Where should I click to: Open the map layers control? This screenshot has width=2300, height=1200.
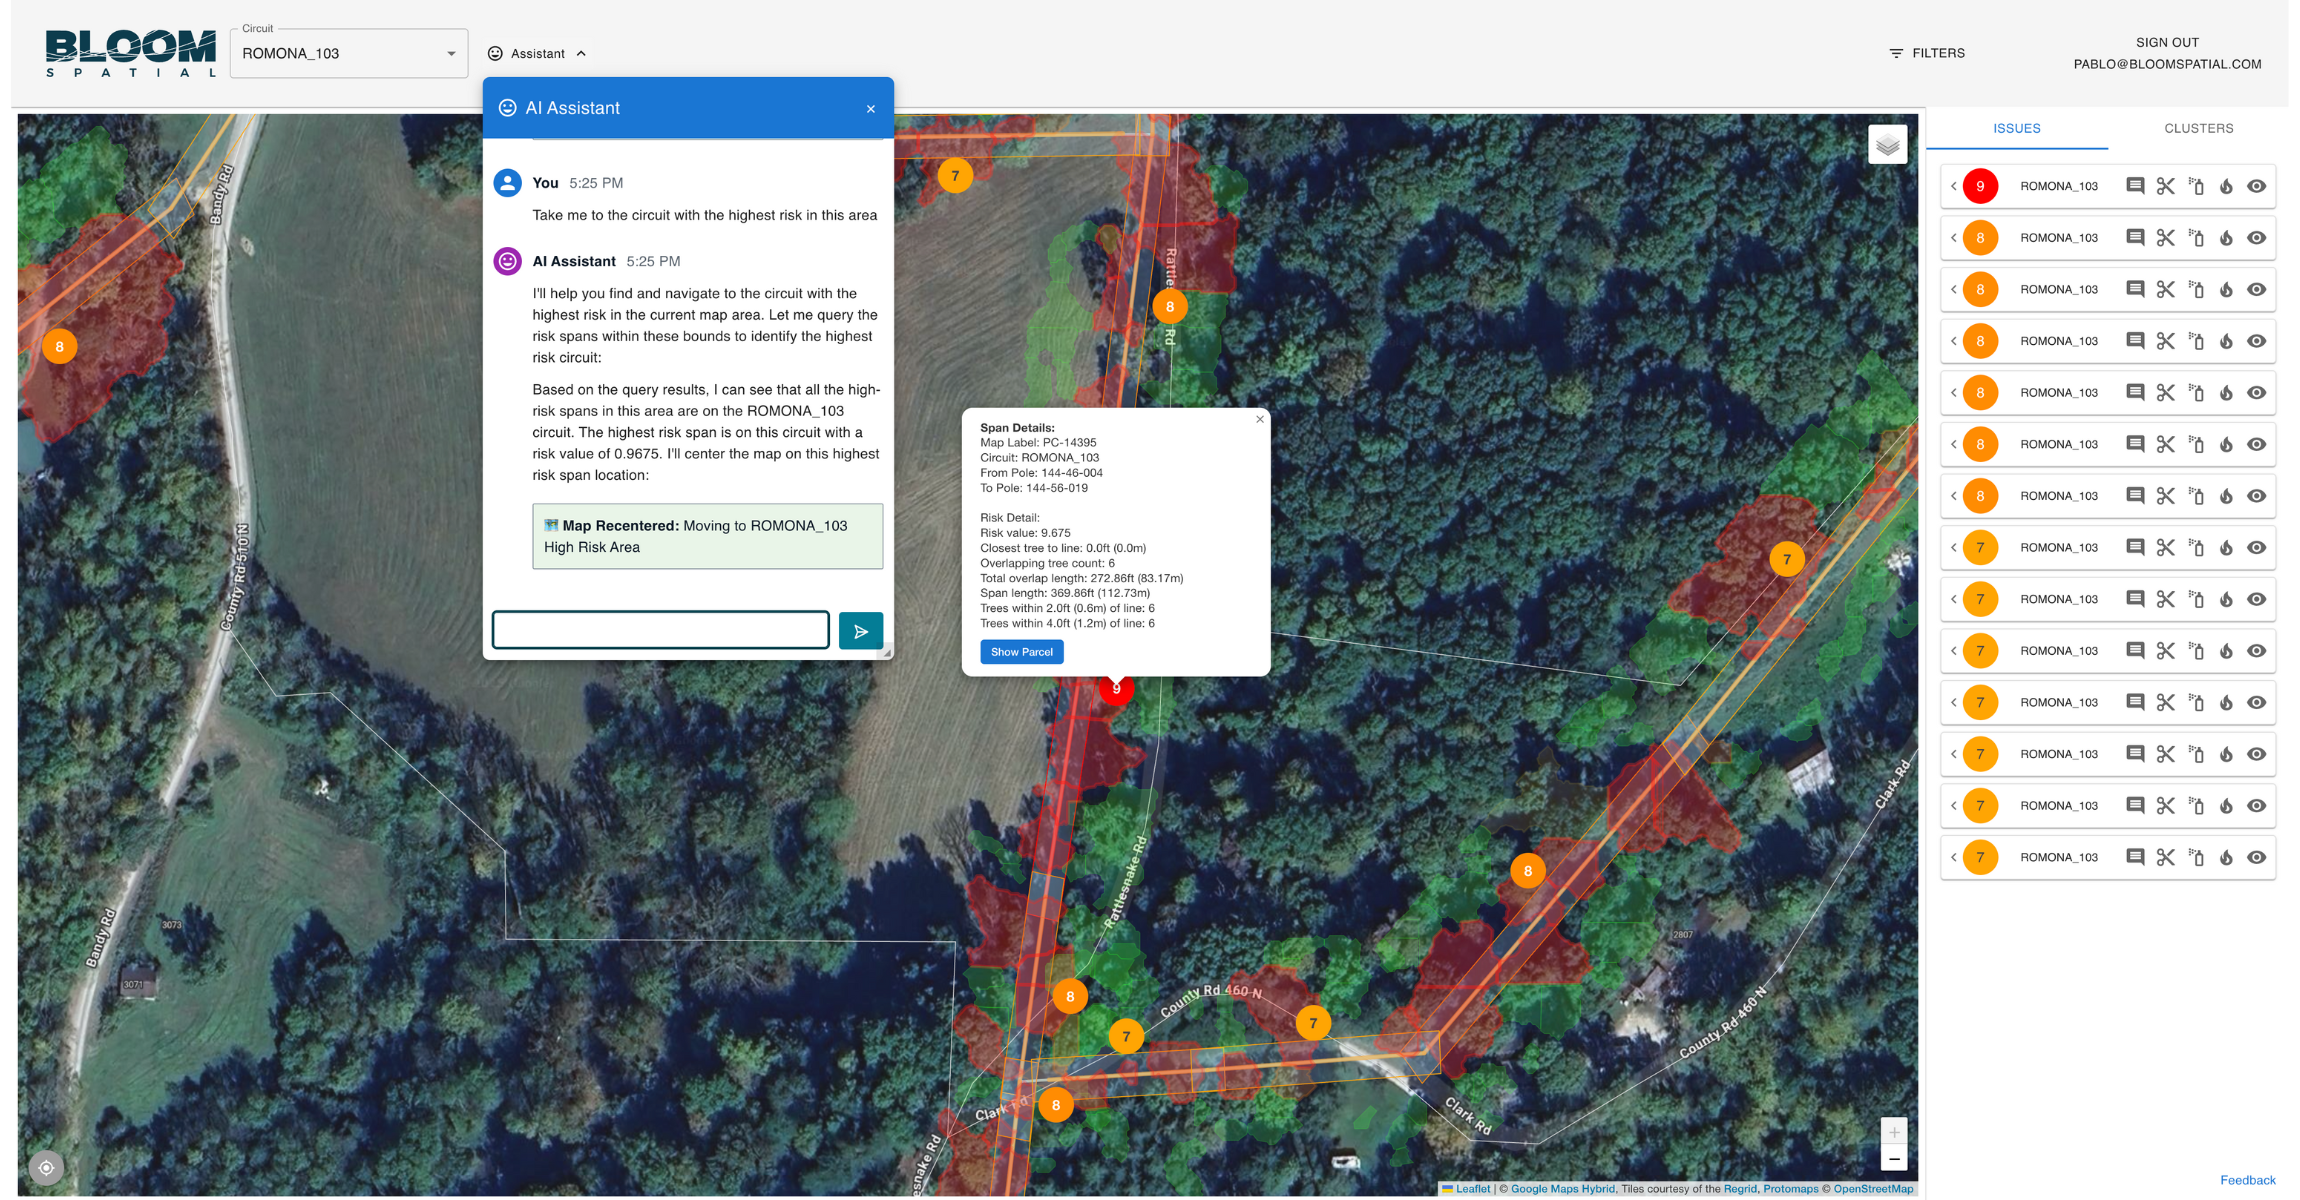pyautogui.click(x=1887, y=145)
